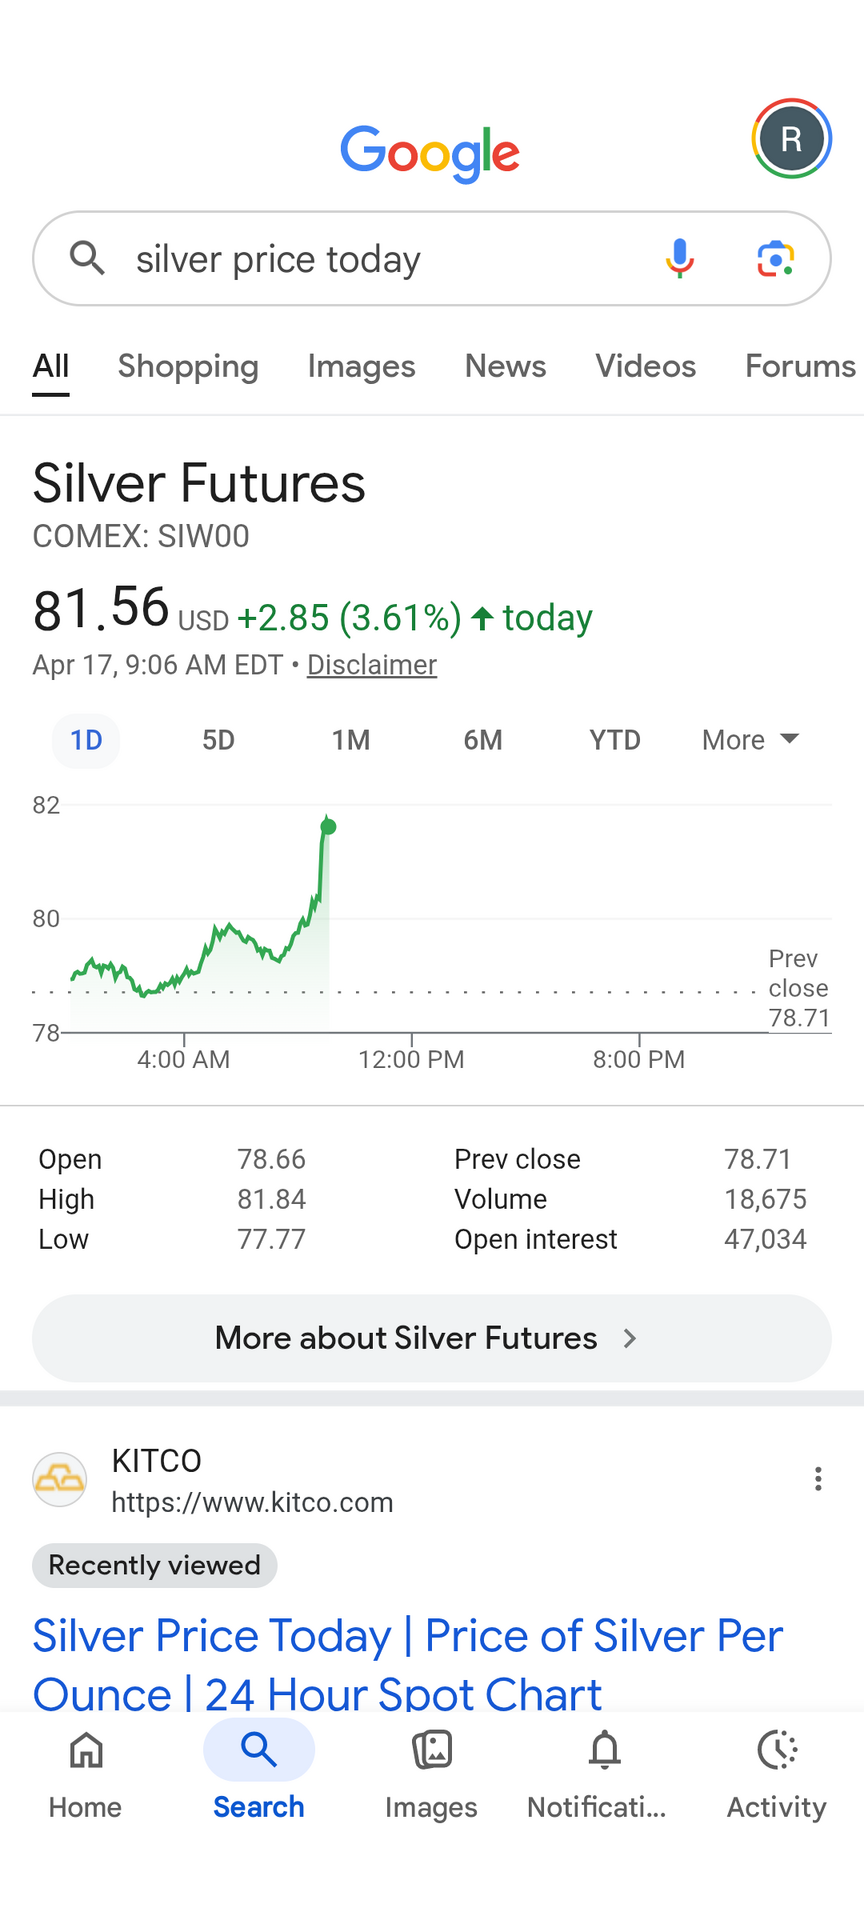Open the Disclaimer link
This screenshot has height=1920, width=864.
372,665
